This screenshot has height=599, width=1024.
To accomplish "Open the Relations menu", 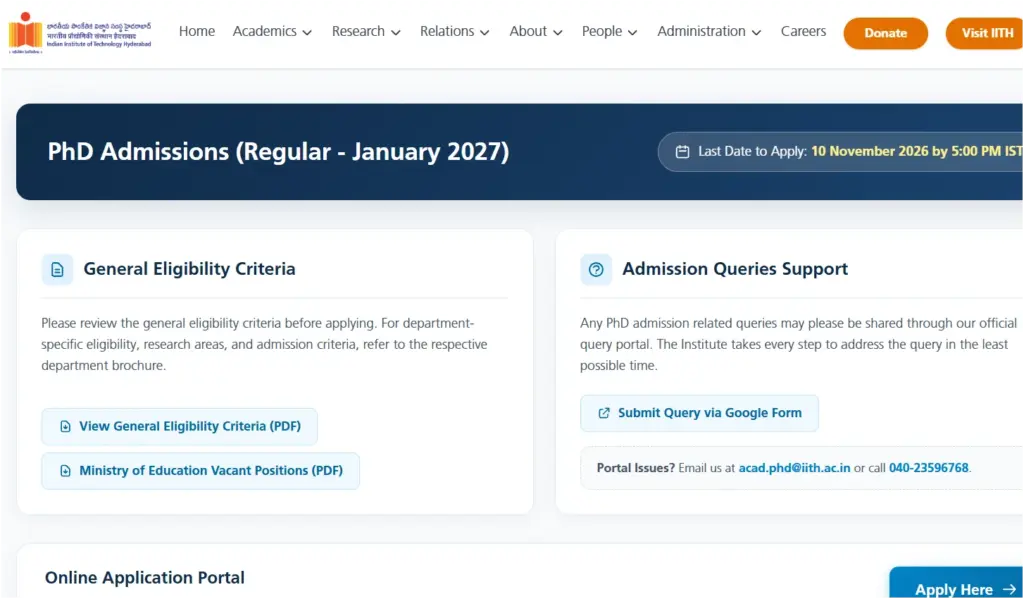I will tap(455, 31).
